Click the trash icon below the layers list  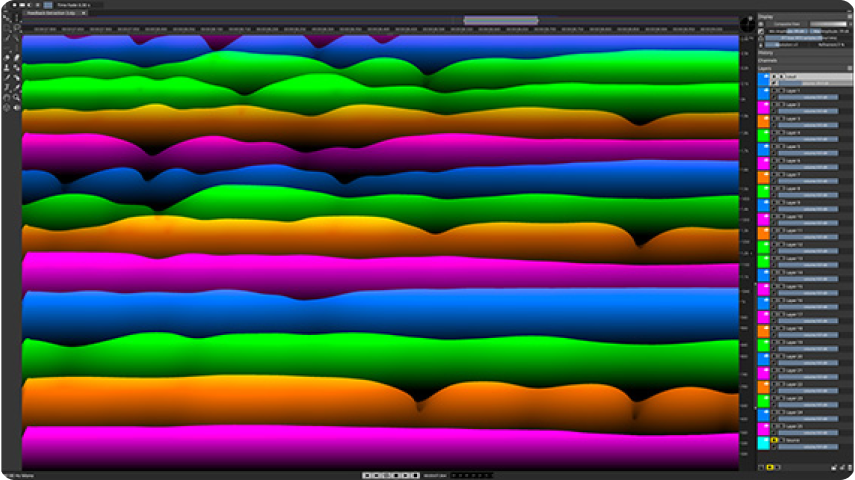(850, 467)
